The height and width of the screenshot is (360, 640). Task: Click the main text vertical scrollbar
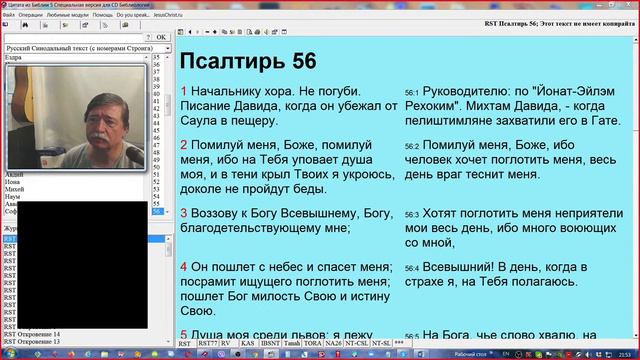(636, 188)
